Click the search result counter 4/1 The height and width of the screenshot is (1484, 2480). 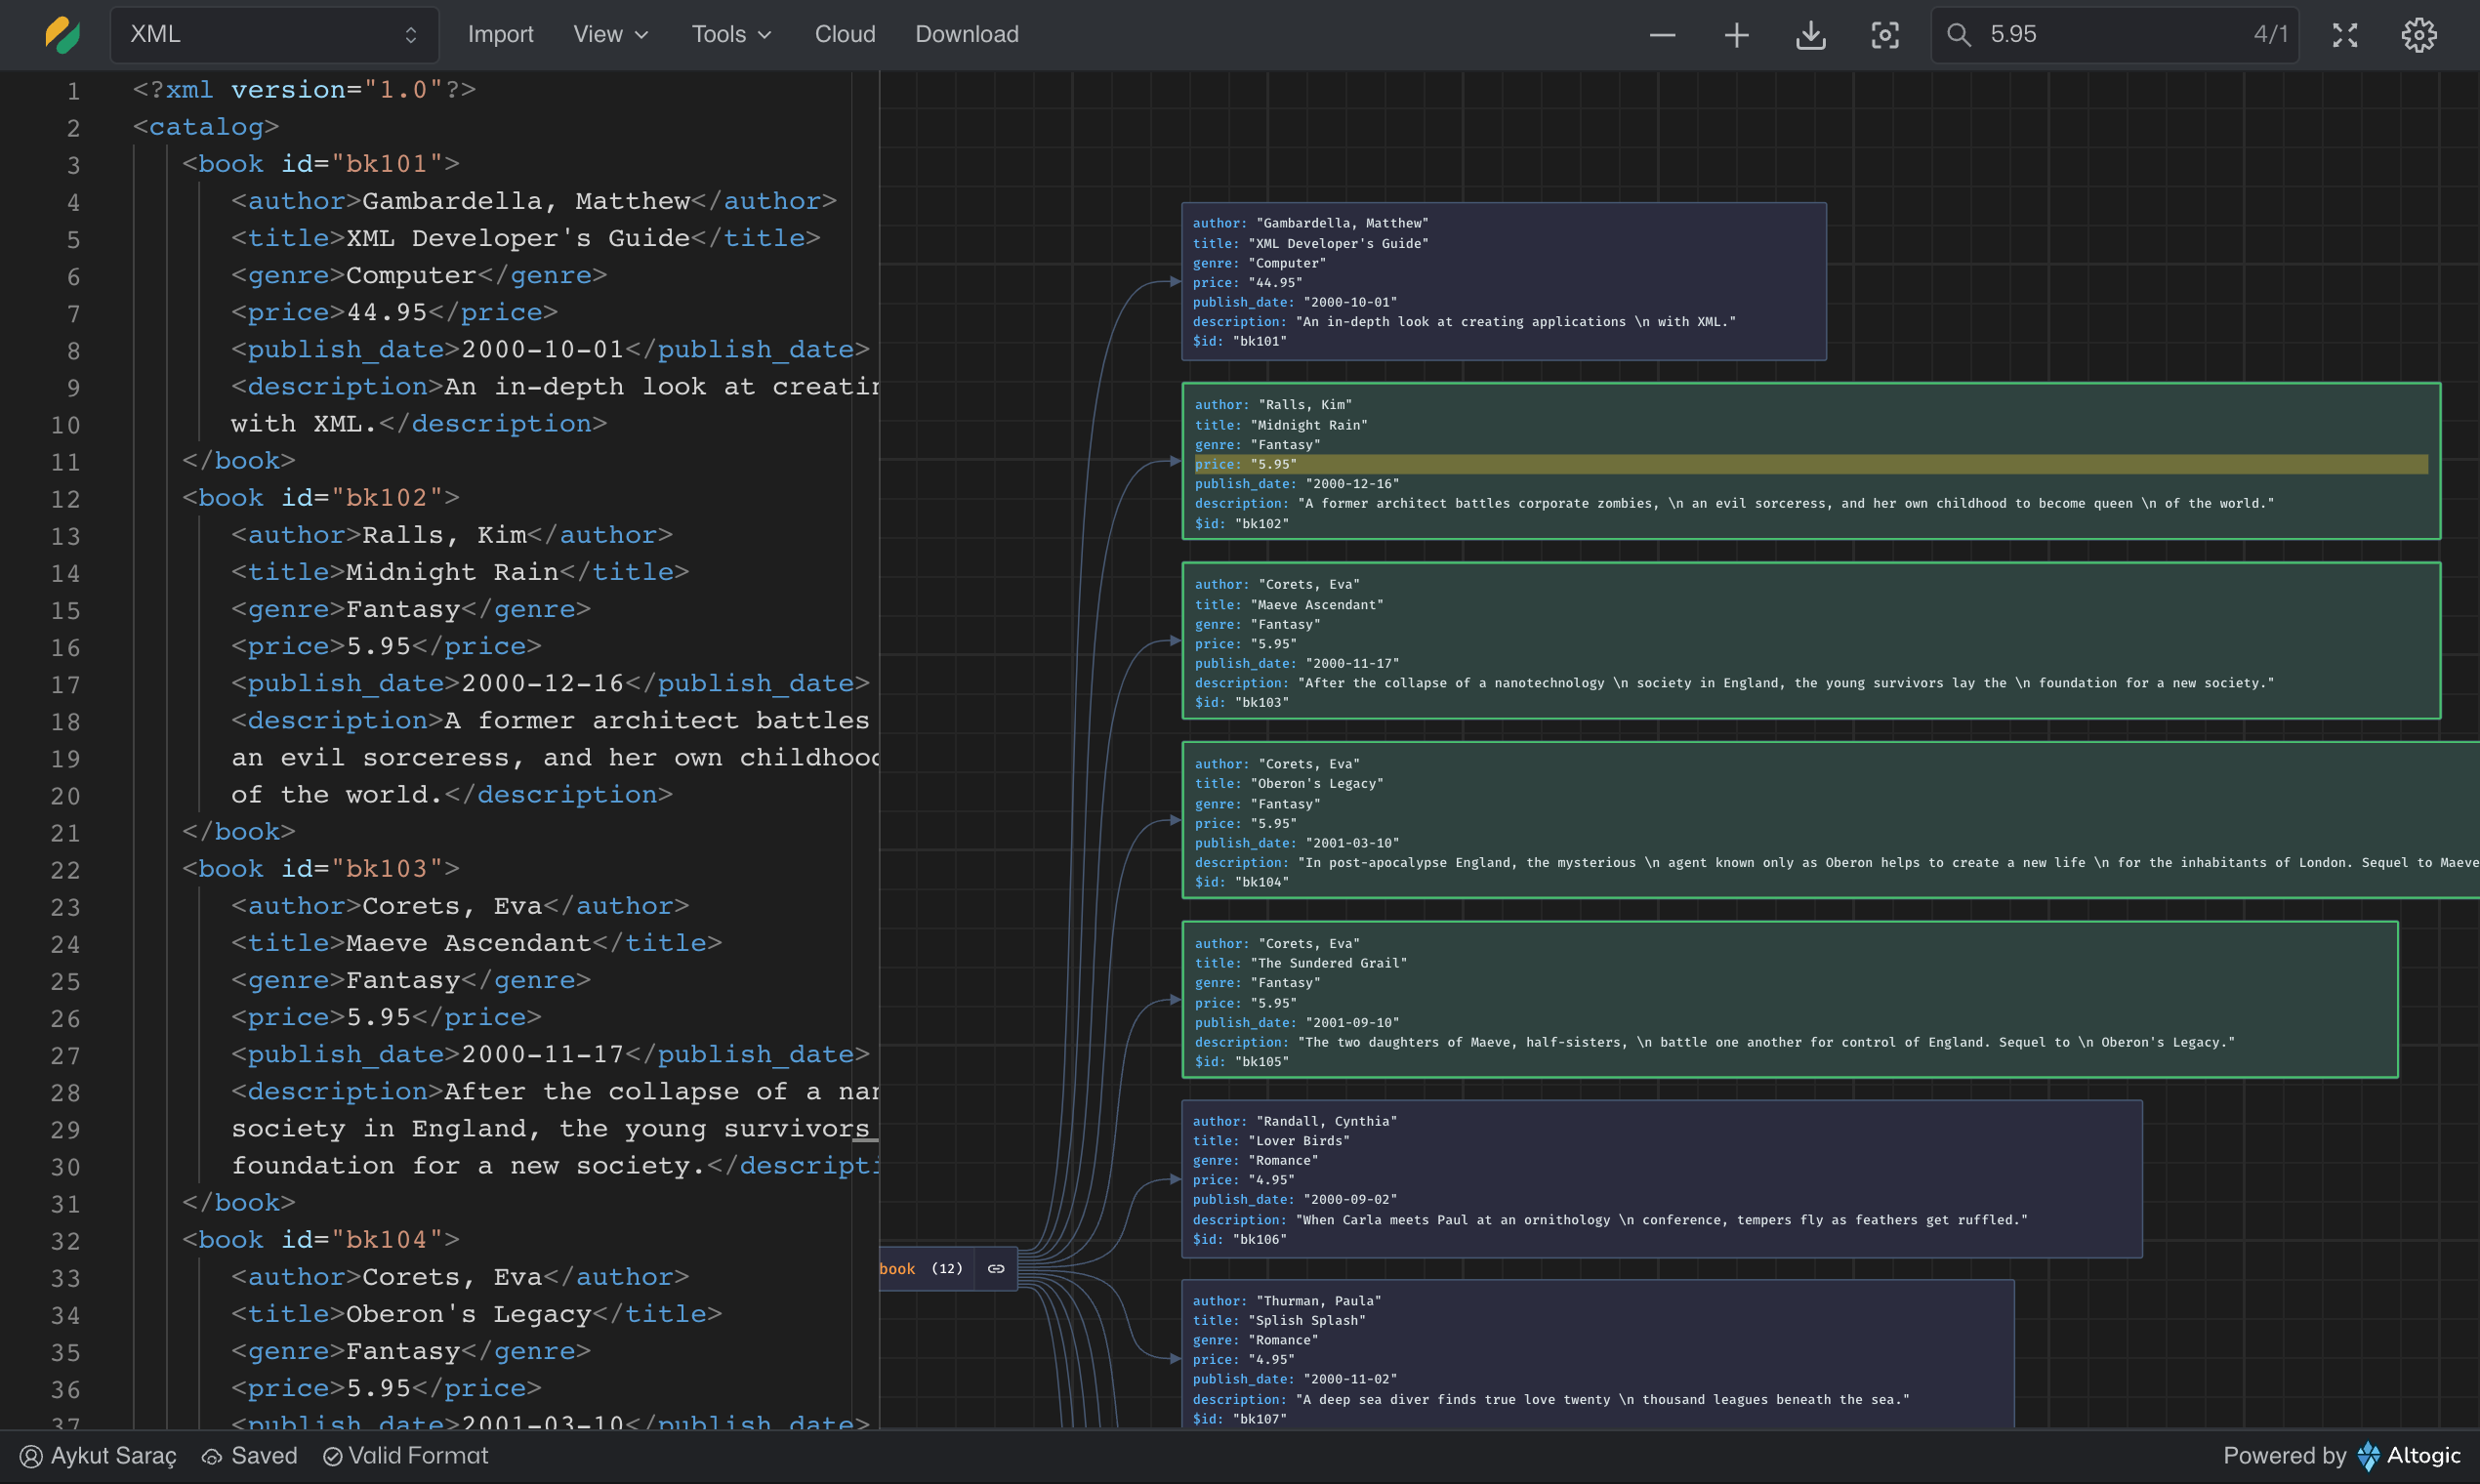tap(2270, 35)
